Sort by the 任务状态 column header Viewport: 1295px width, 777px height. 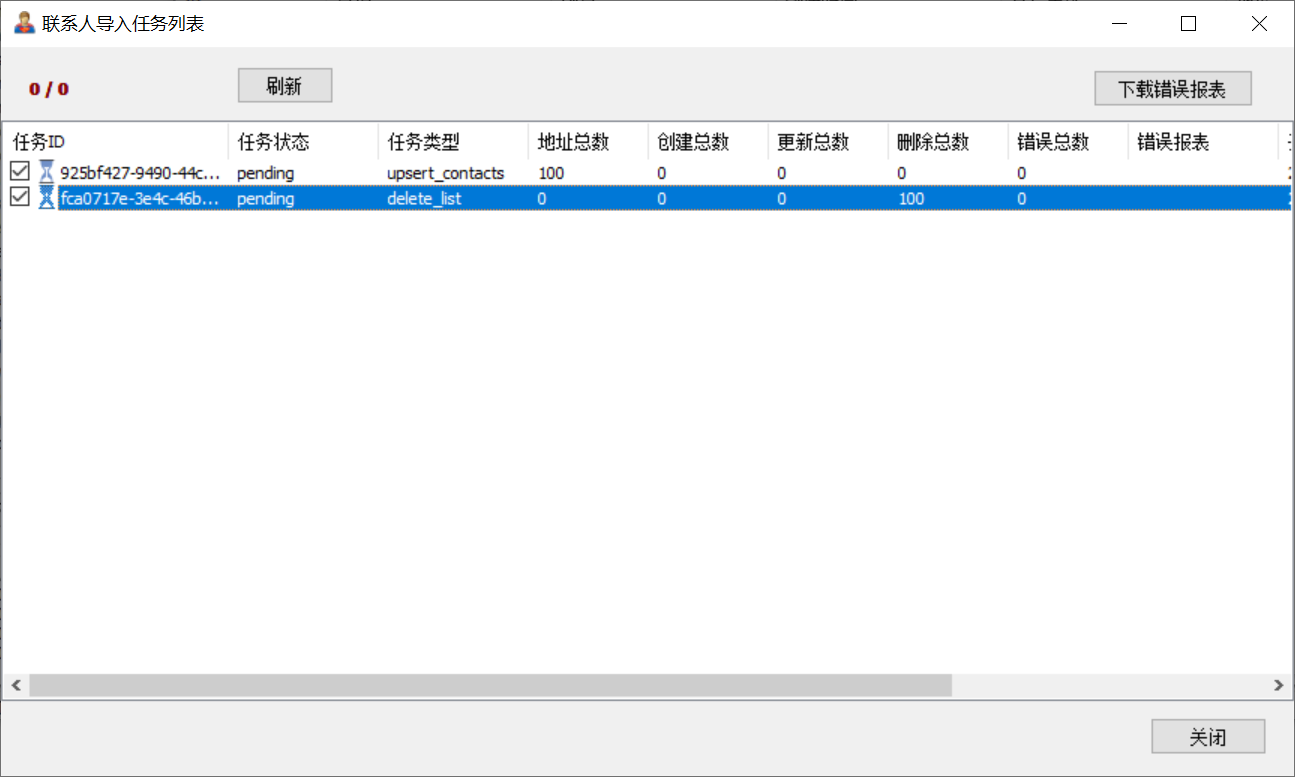coord(302,142)
